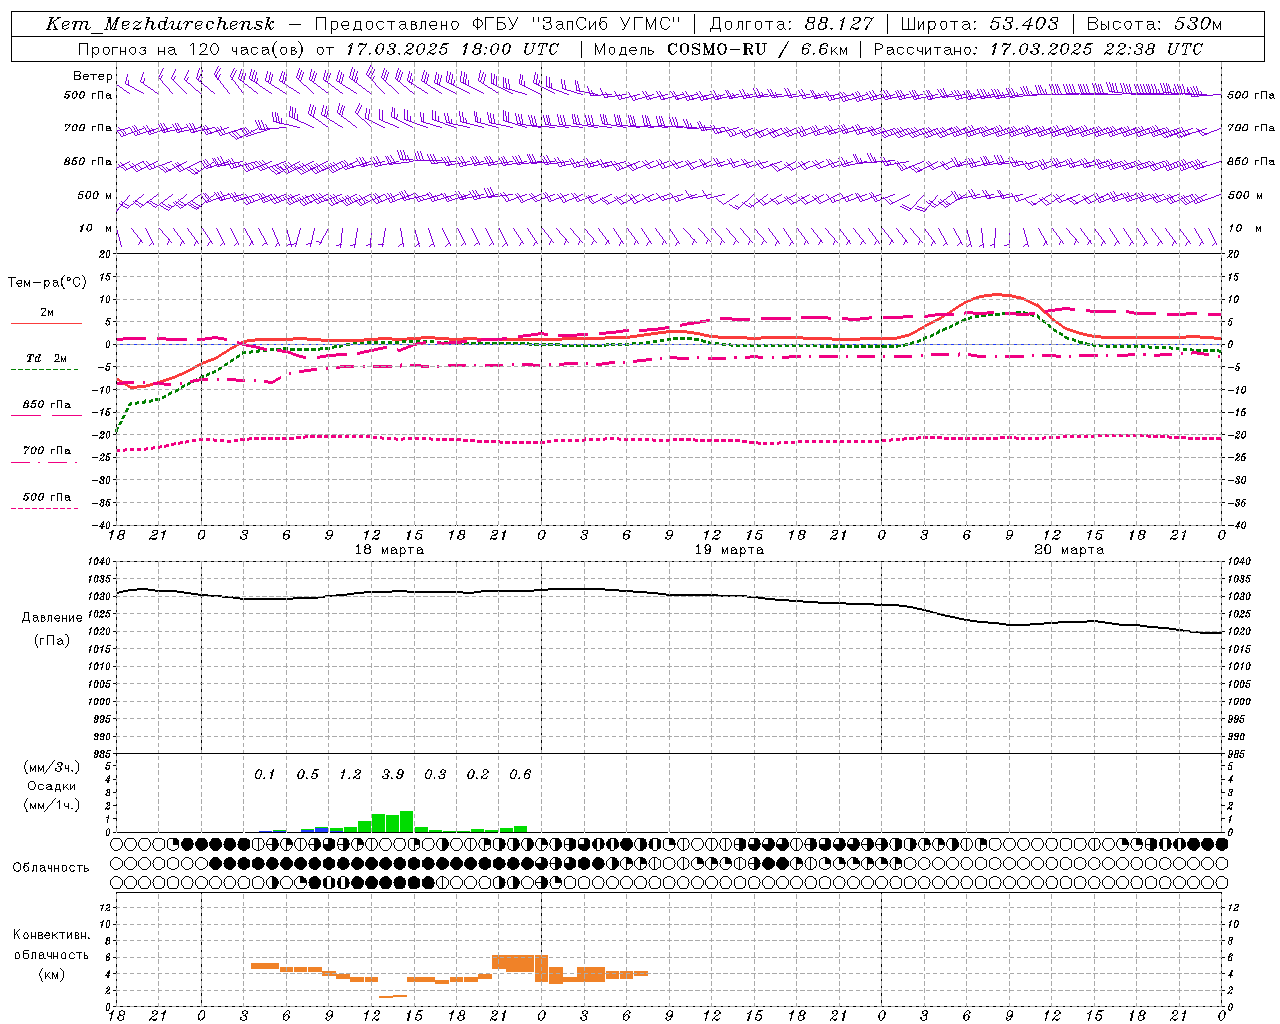This screenshot has width=1280, height=1024.
Task: Select the longitude value Долгота: 88.127
Action: 791,24
